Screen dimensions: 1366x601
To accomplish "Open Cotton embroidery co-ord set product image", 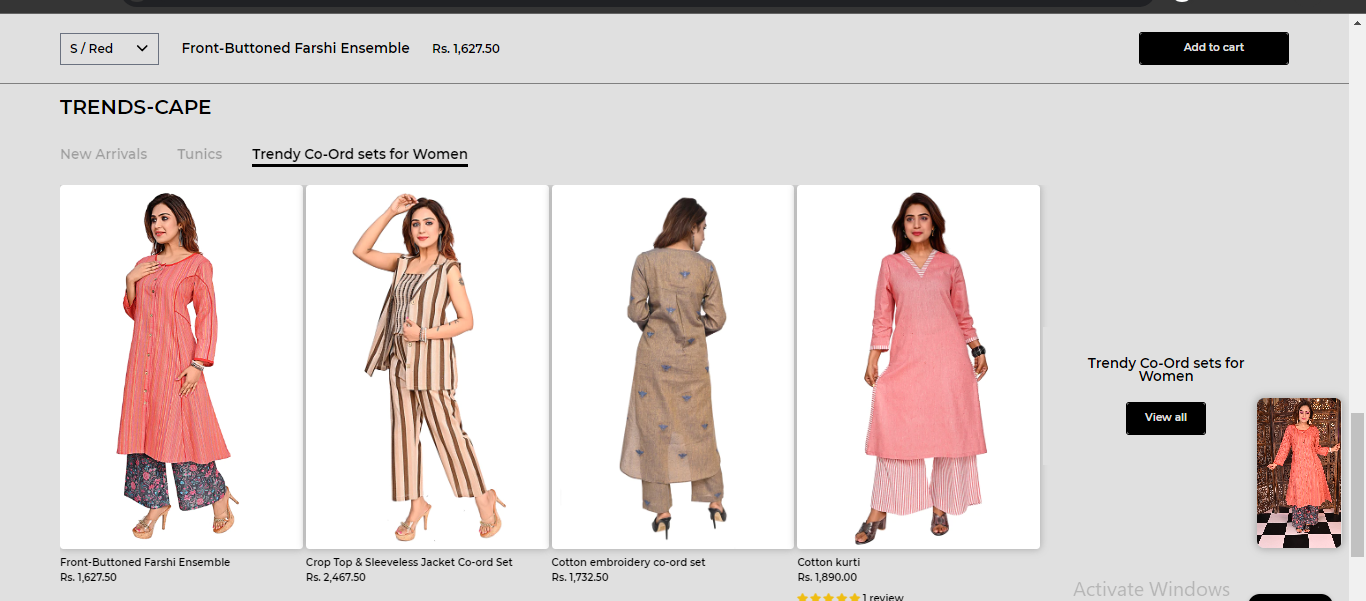I will (x=673, y=367).
